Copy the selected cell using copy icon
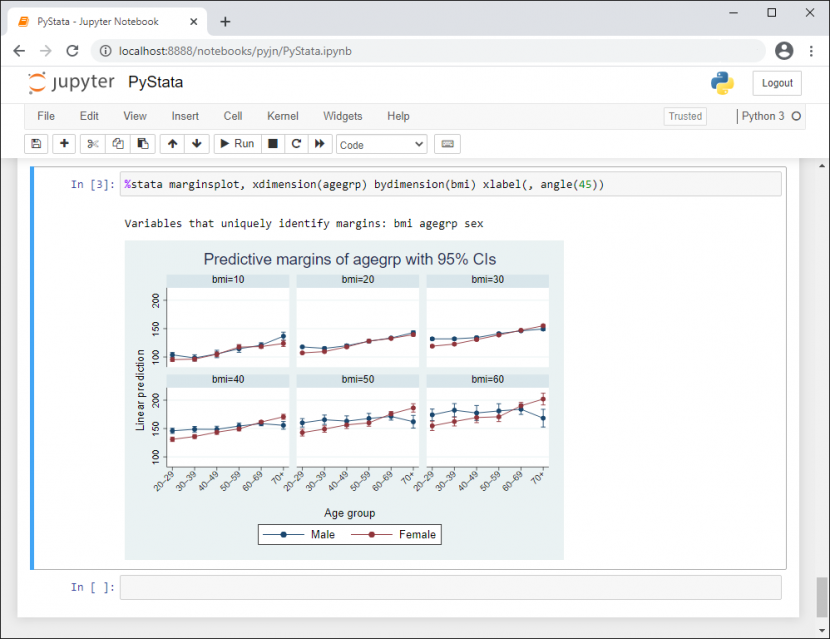This screenshot has width=830, height=639. (x=116, y=144)
